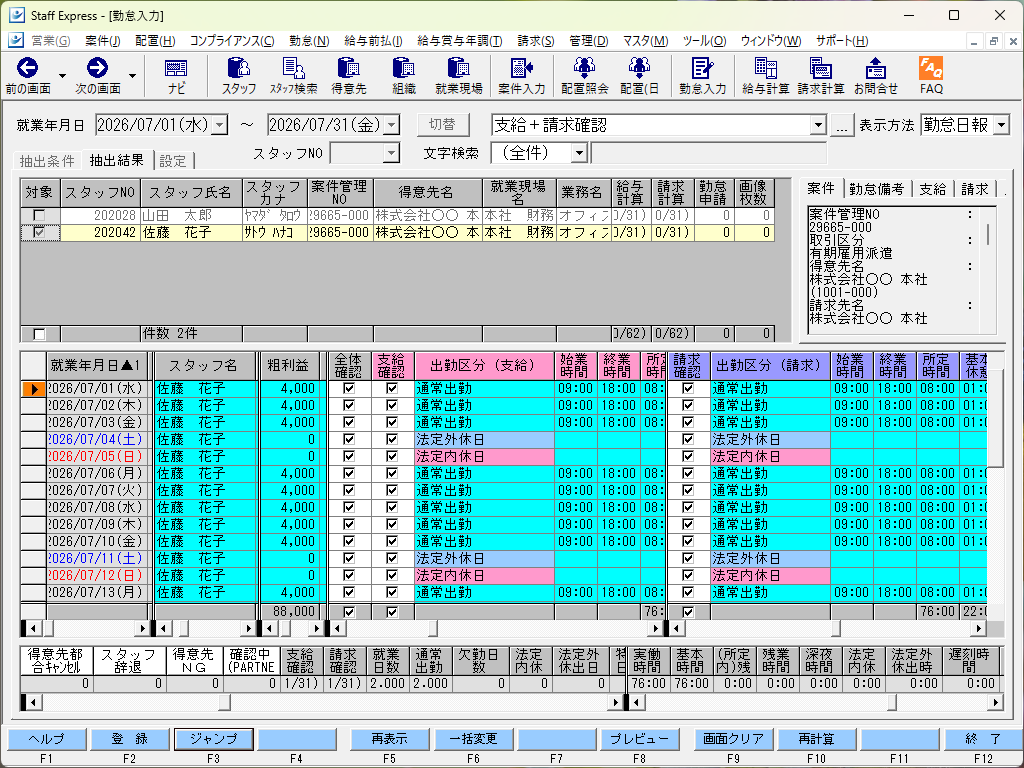1024x768 pixels.
Task: Open the start date 2026/07/01 dropdown
Action: click(220, 125)
